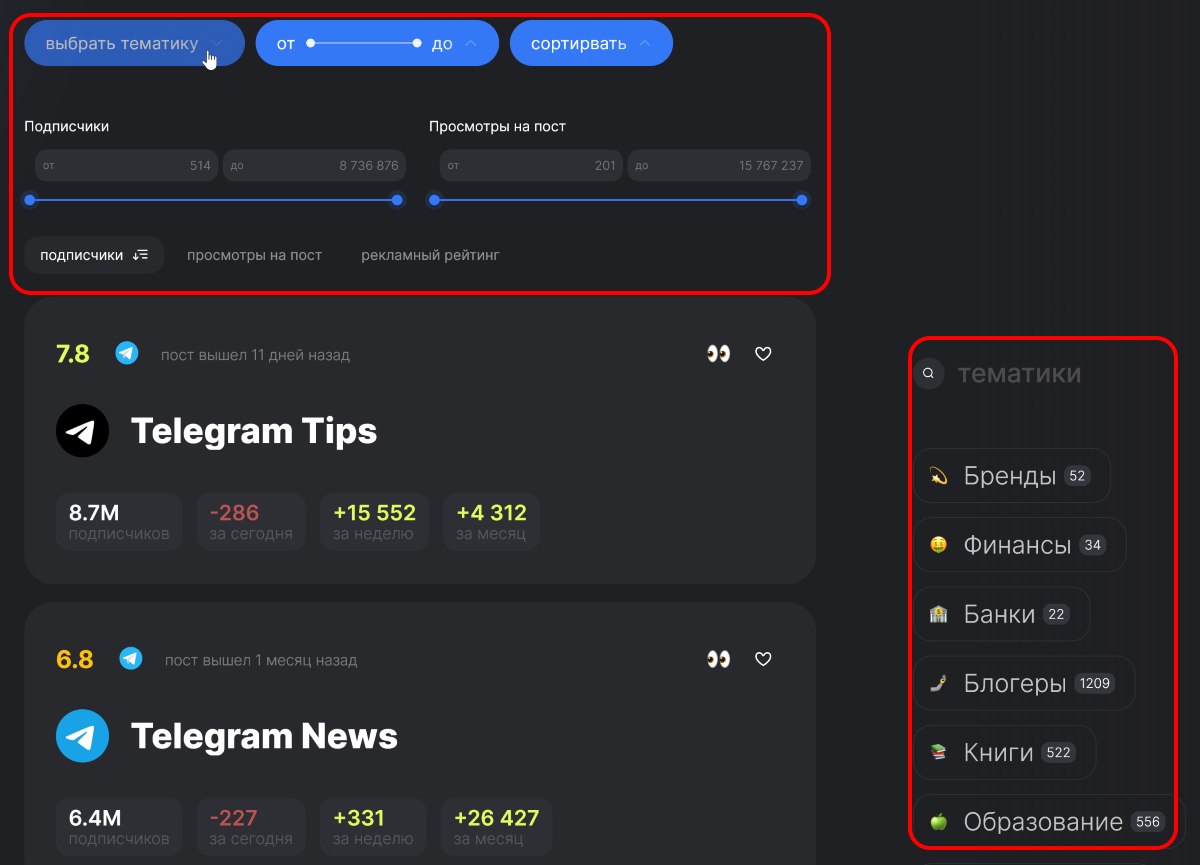Select the 'Банки' topic tag
1200x865 pixels.
1002,614
